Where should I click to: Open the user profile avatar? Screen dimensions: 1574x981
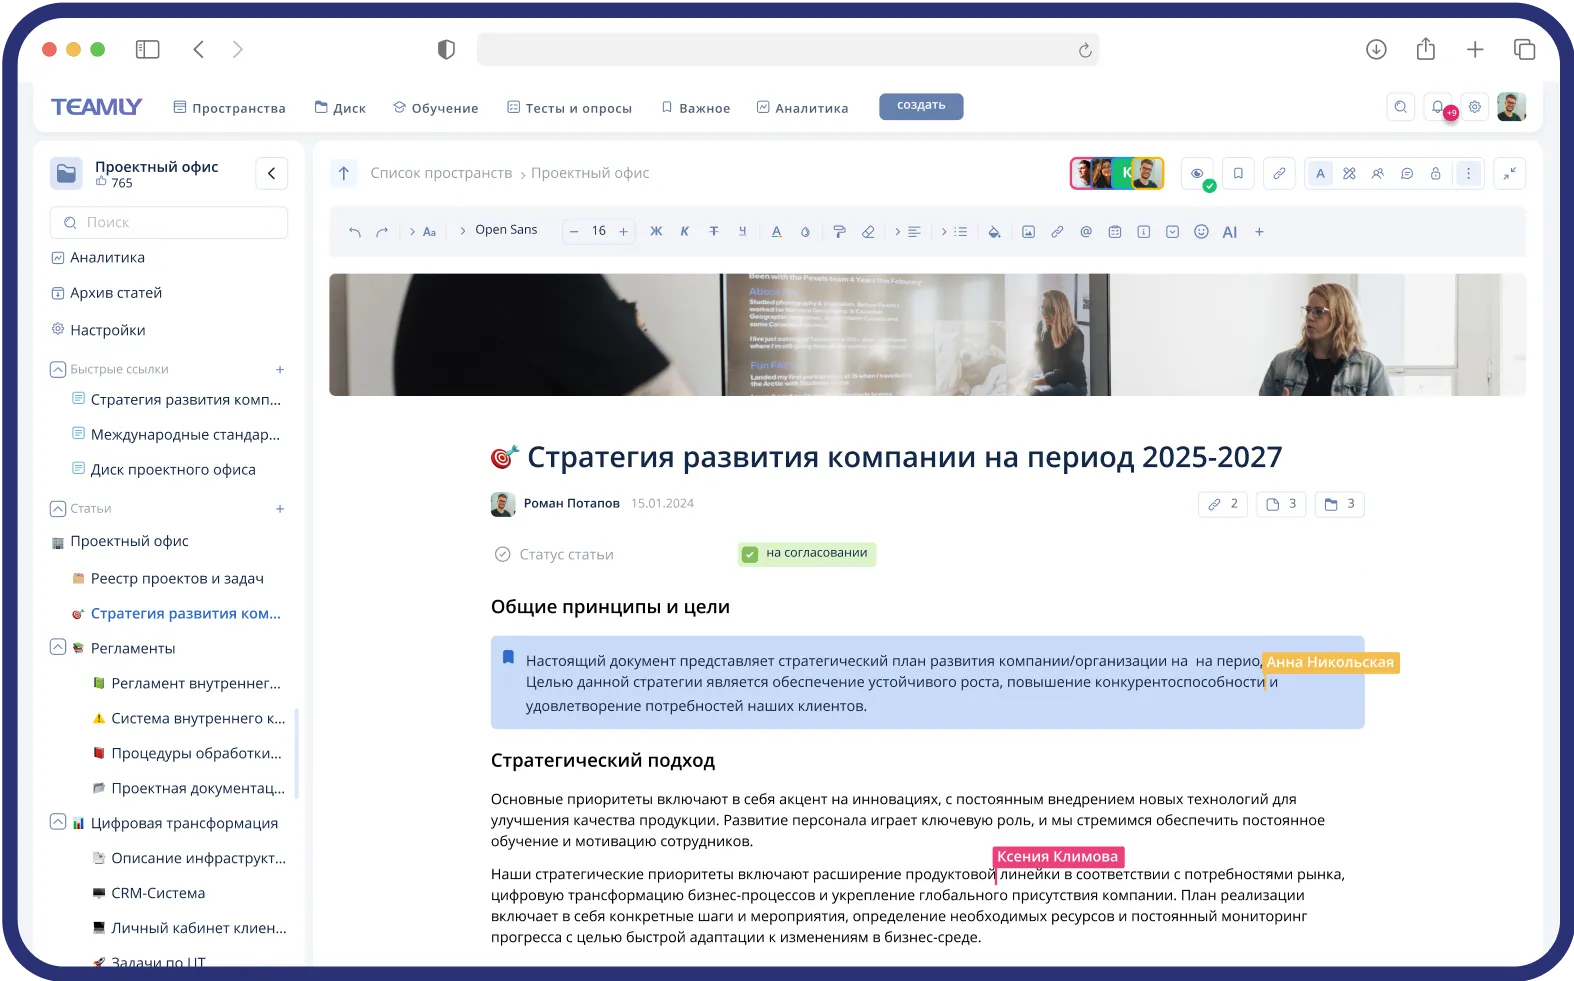pos(1511,107)
